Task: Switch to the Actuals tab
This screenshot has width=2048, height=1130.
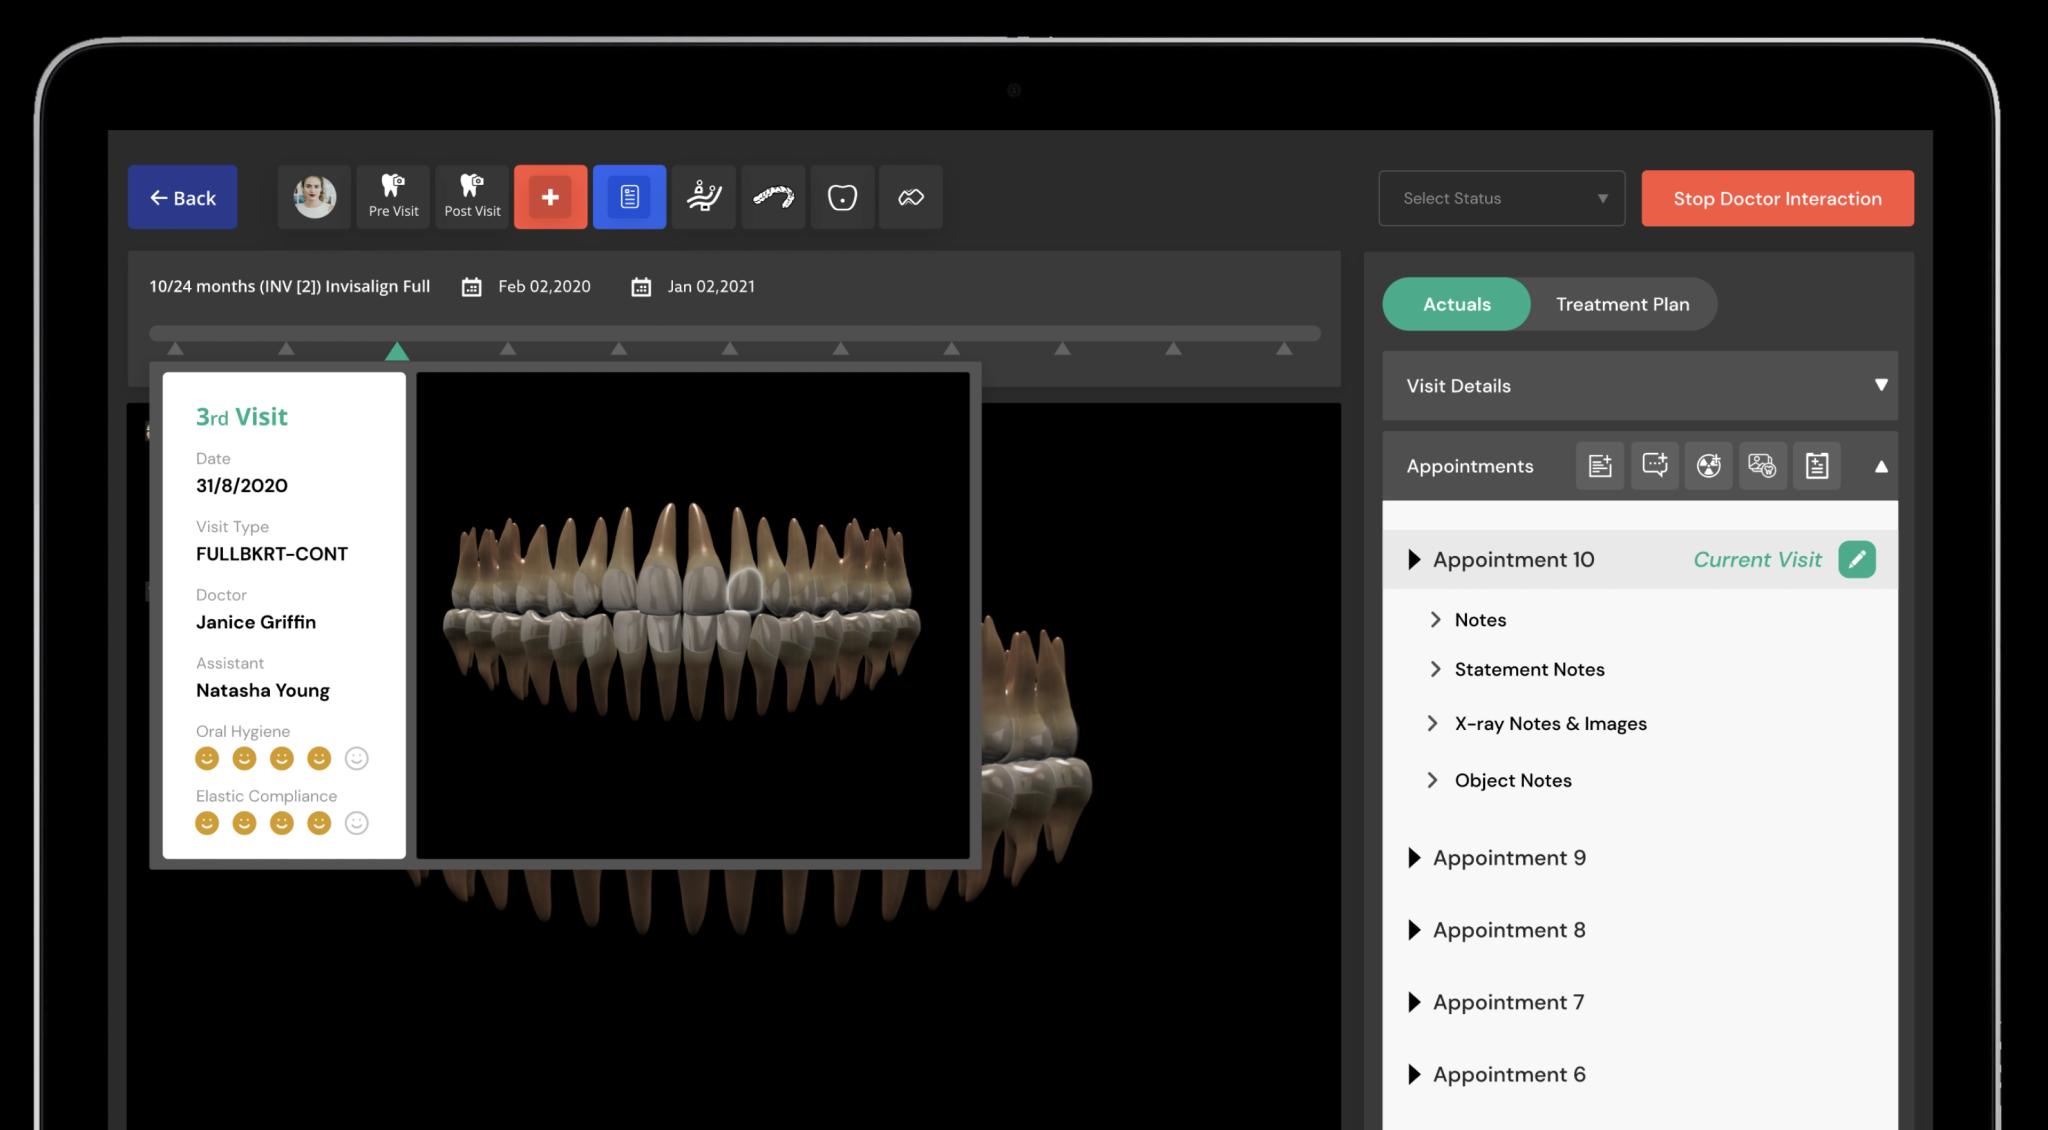Action: 1456,304
